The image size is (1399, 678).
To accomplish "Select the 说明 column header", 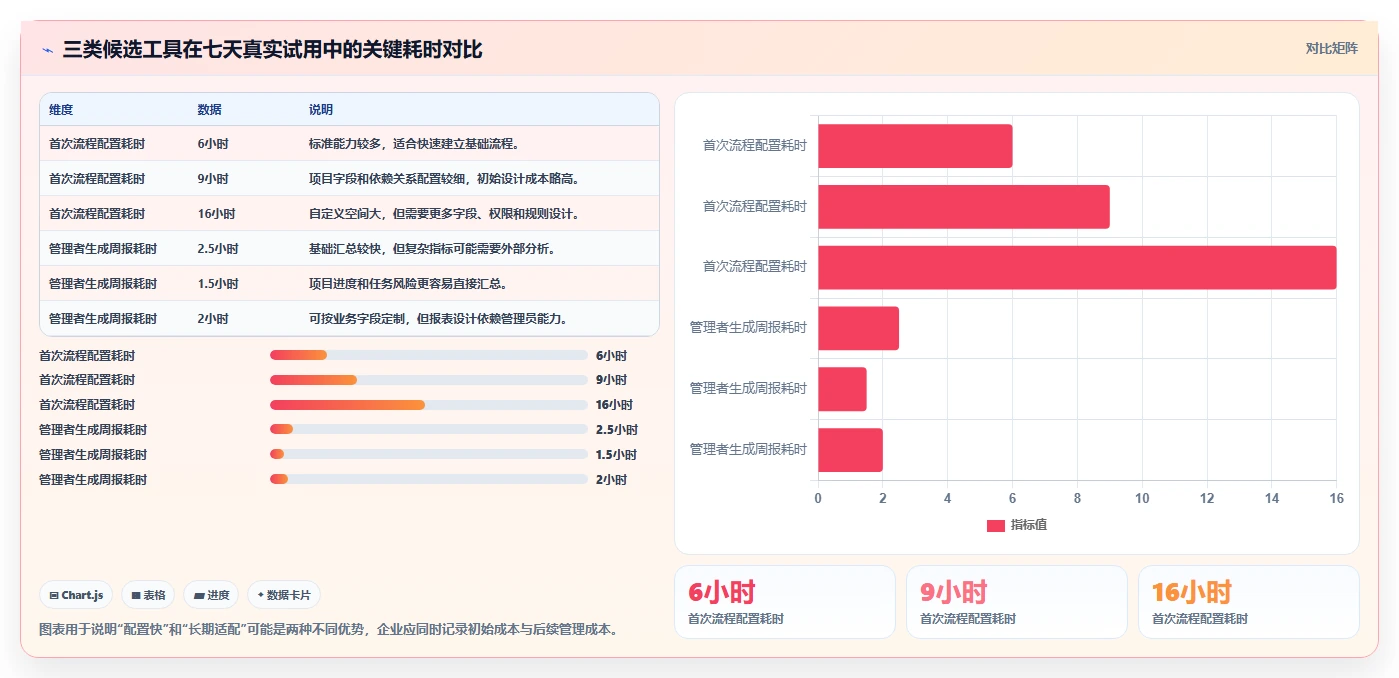I will click(321, 110).
